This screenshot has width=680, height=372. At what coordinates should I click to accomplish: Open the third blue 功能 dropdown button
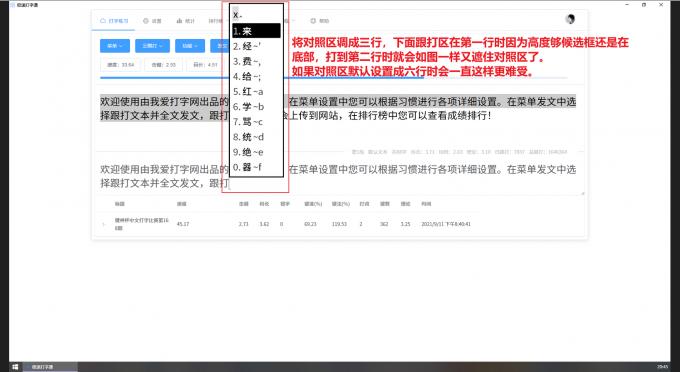point(190,46)
